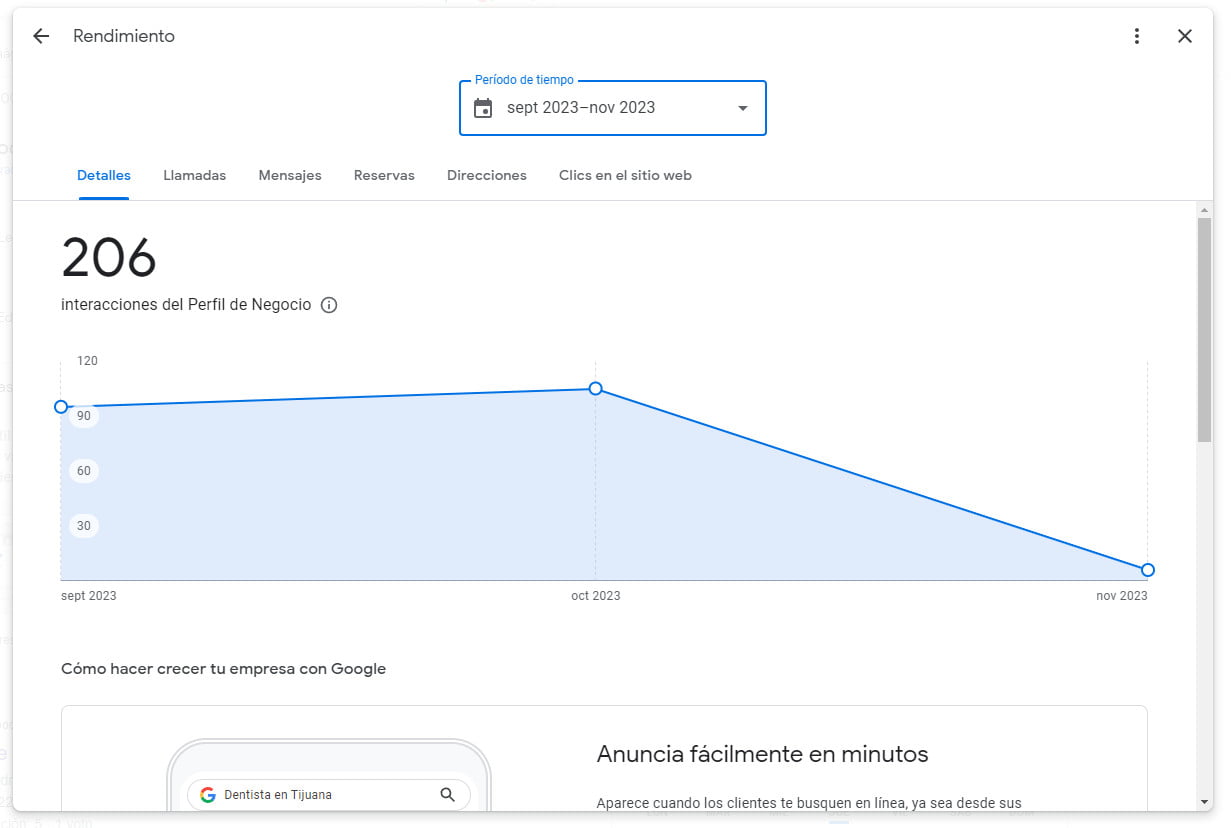Select the oct 2023 data point on the chart
This screenshot has width=1231, height=828.
coord(595,389)
